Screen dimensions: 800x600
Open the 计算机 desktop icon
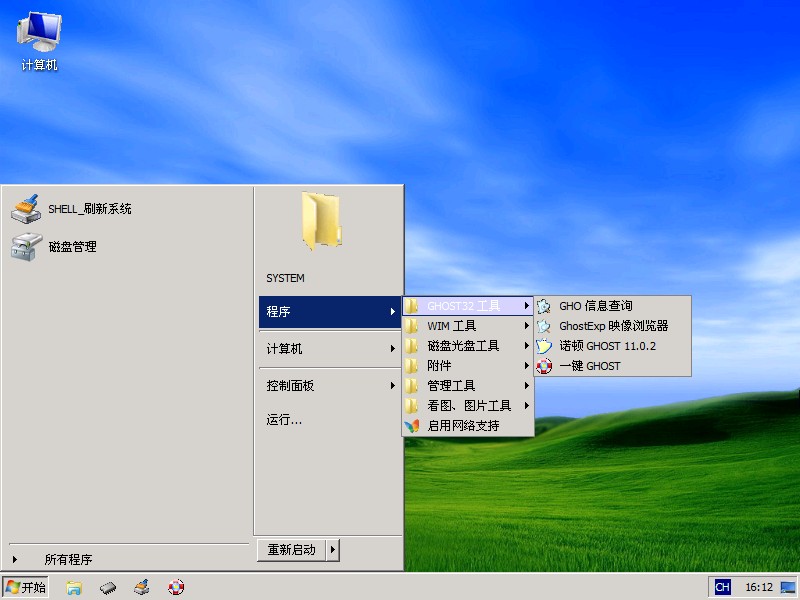39,40
